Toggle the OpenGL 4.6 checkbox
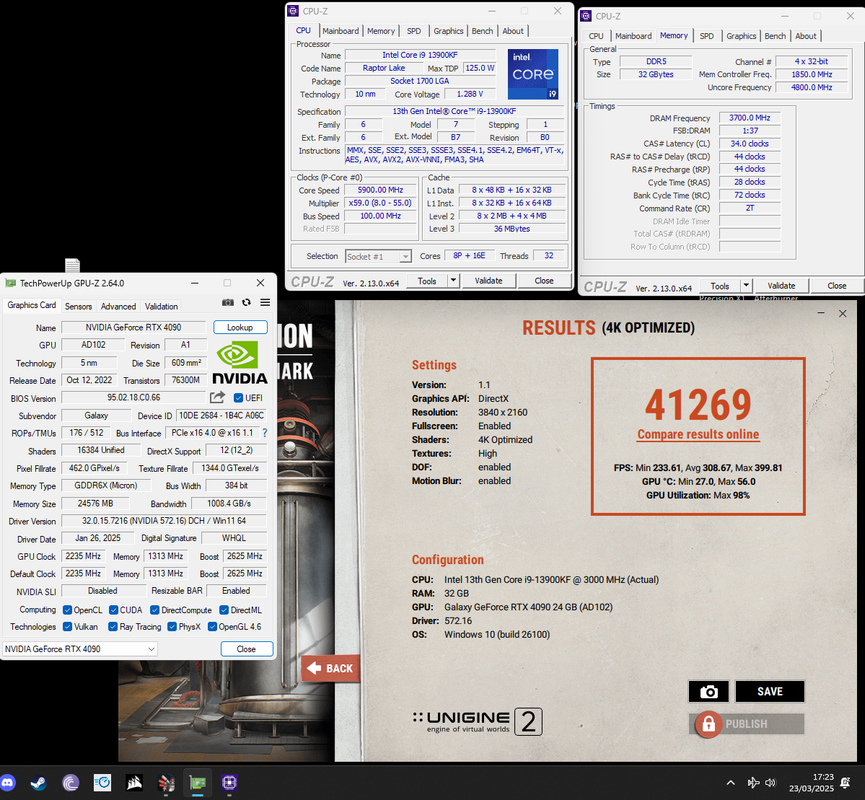 click(212, 626)
